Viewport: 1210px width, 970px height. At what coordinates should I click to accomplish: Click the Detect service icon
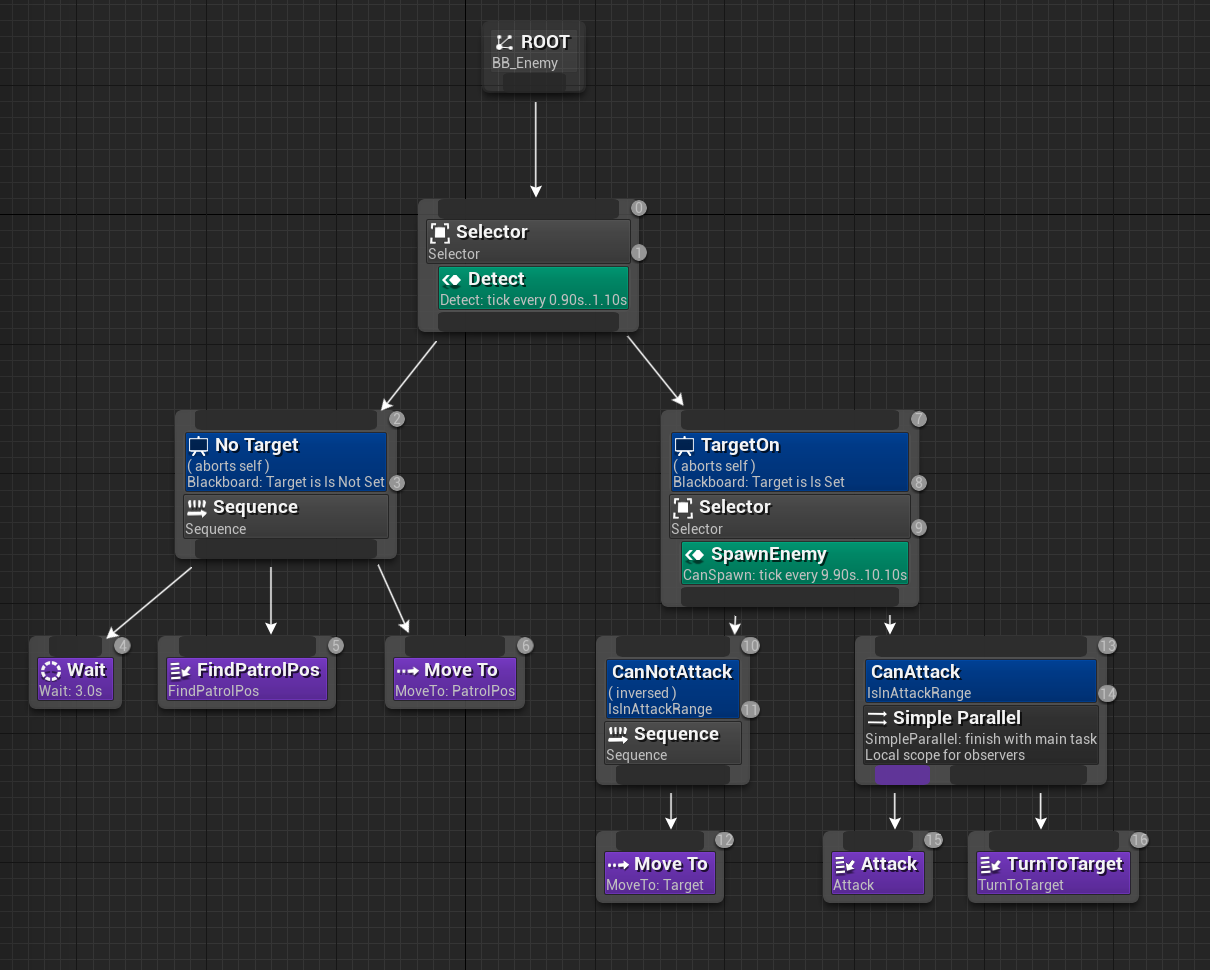tap(453, 280)
